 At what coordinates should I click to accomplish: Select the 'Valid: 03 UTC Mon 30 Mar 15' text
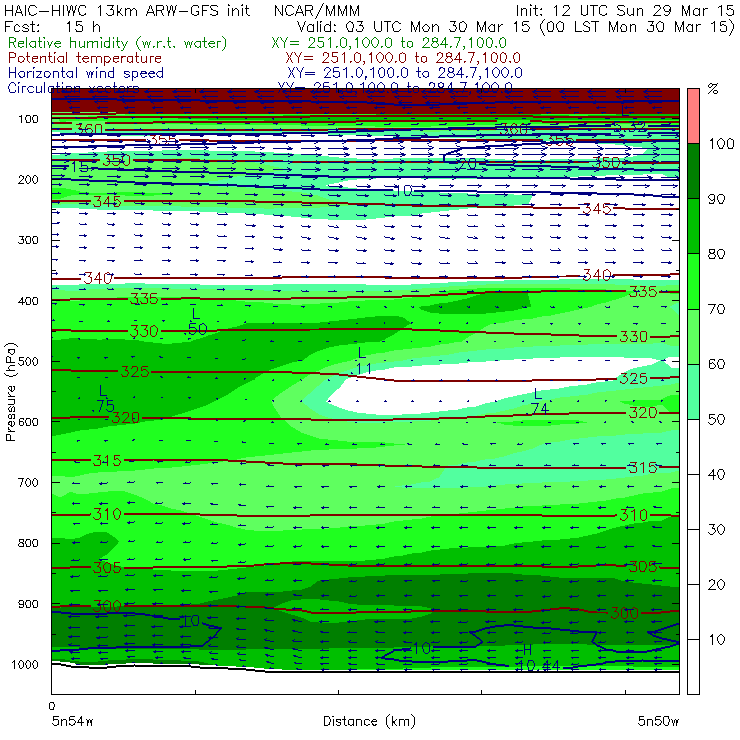click(x=413, y=26)
